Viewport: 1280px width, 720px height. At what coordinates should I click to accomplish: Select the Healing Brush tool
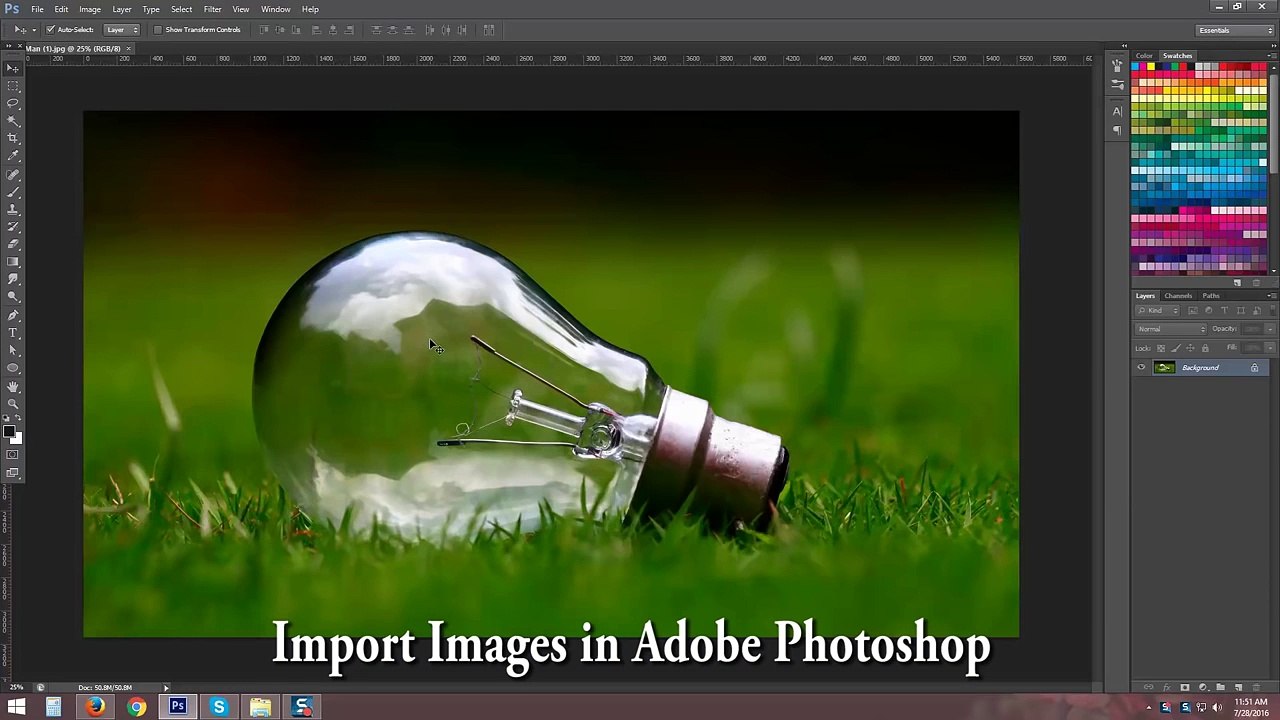point(13,174)
